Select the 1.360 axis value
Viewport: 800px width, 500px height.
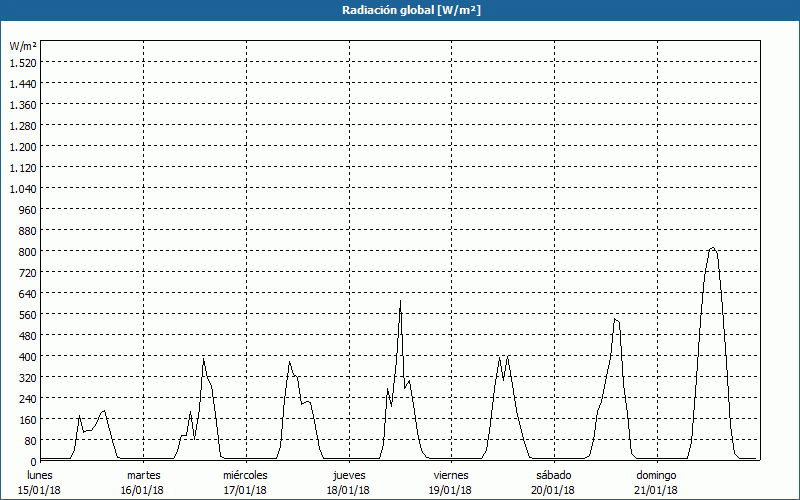[23, 105]
